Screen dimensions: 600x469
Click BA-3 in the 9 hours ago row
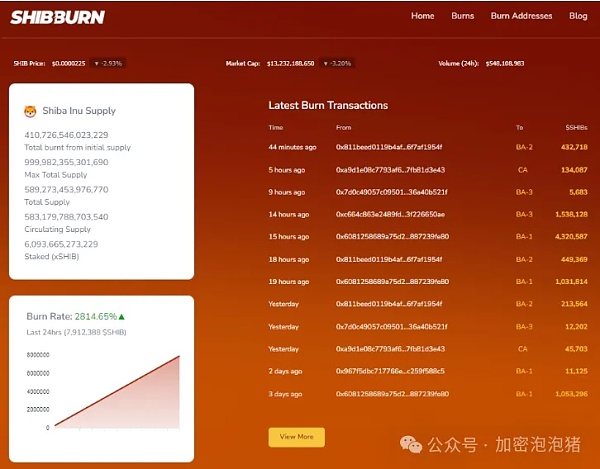tap(524, 192)
